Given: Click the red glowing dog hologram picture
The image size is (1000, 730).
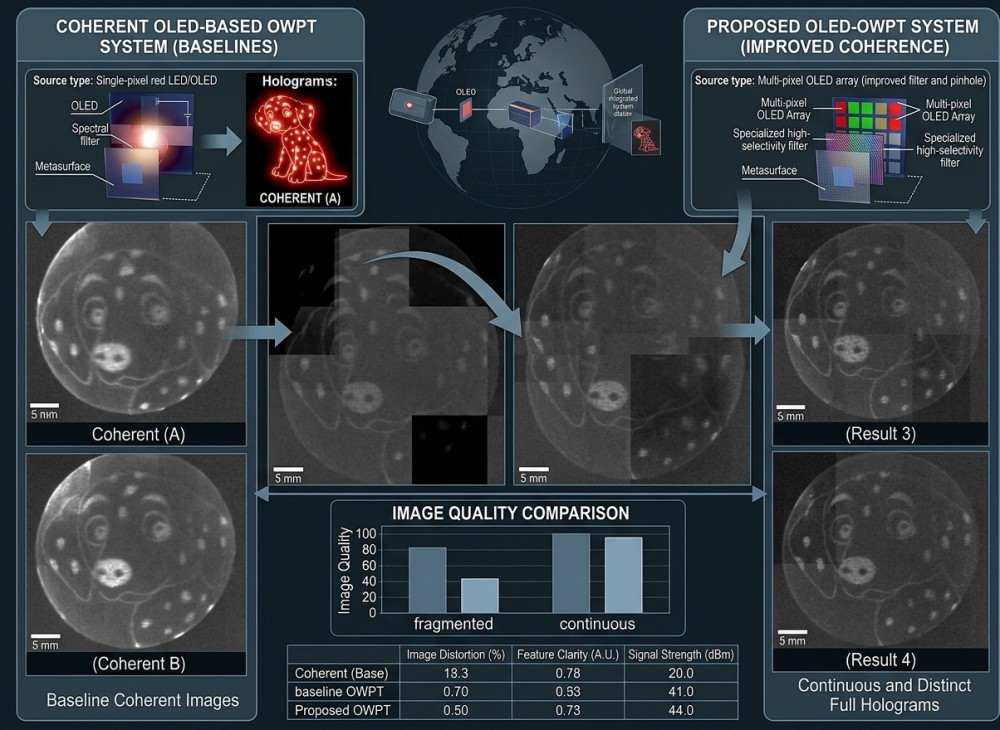Looking at the screenshot, I should (300, 139).
